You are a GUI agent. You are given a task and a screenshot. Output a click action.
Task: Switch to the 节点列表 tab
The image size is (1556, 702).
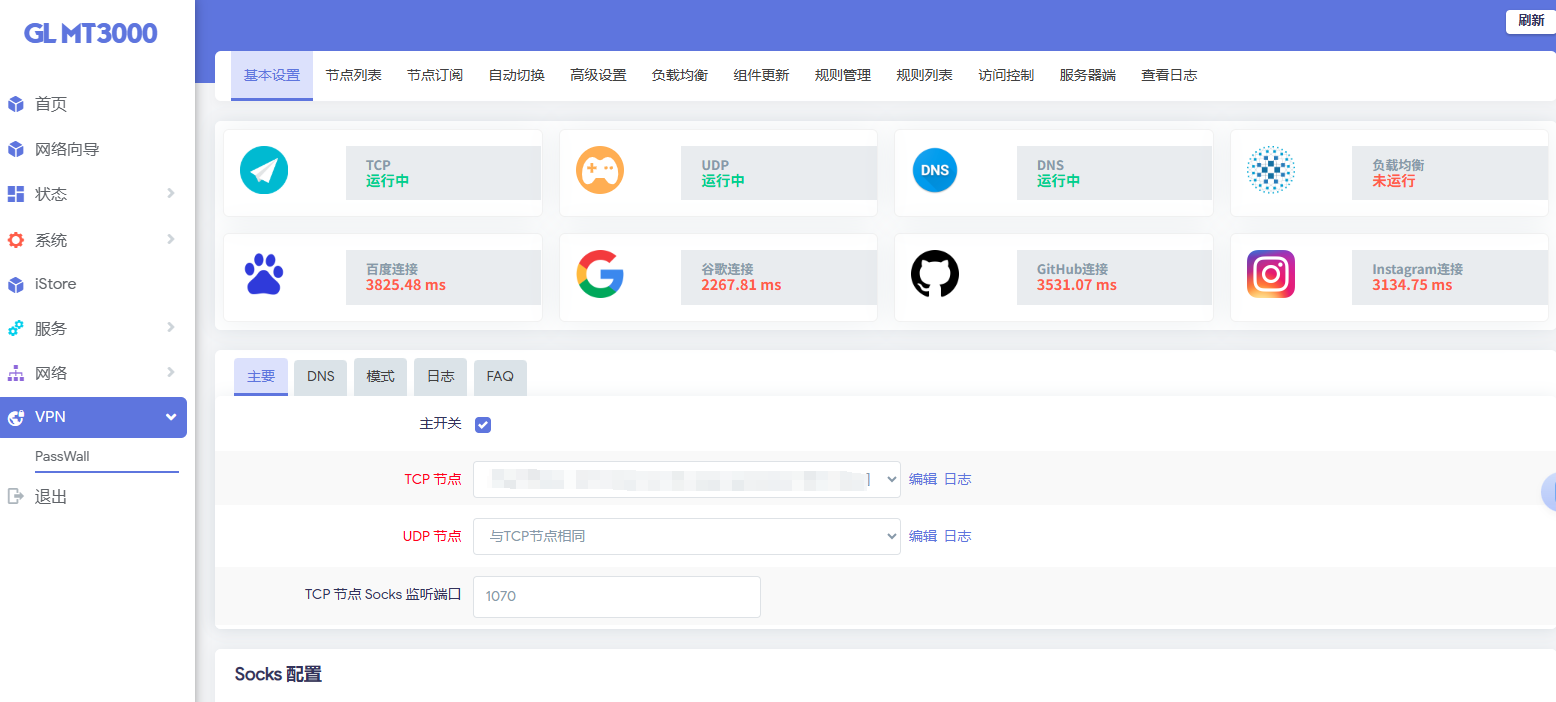point(353,76)
